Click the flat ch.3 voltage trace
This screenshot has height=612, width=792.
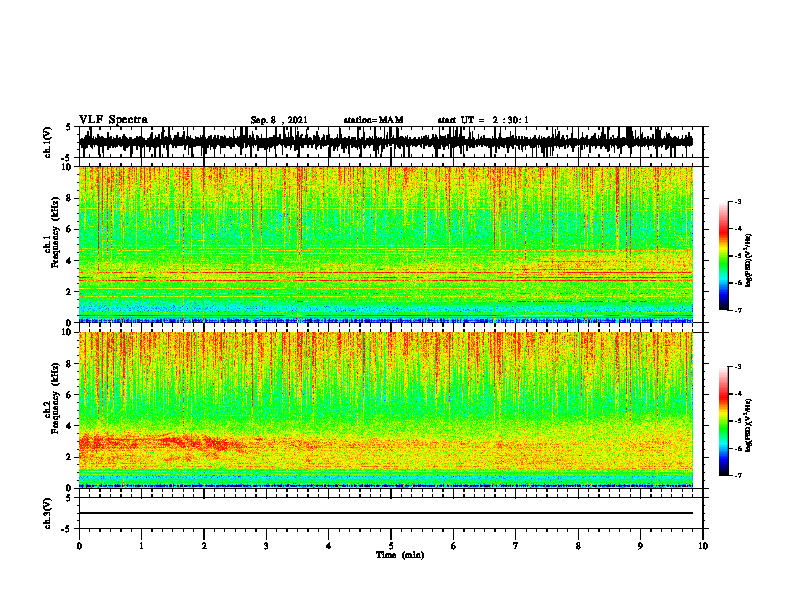tap(386, 513)
